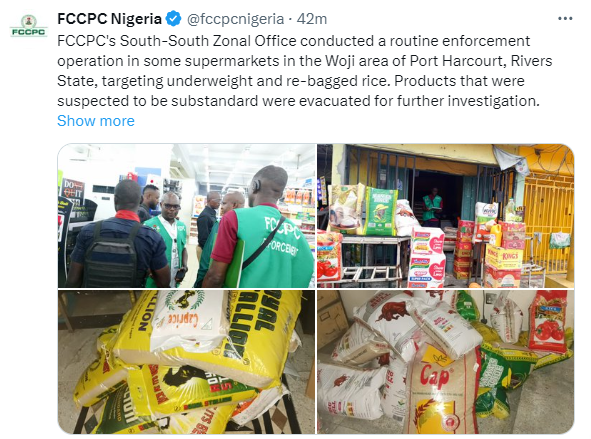This screenshot has width=591, height=439.
Task: Click the FCCPC enforcement vest in photo
Action: pyautogui.click(x=274, y=246)
